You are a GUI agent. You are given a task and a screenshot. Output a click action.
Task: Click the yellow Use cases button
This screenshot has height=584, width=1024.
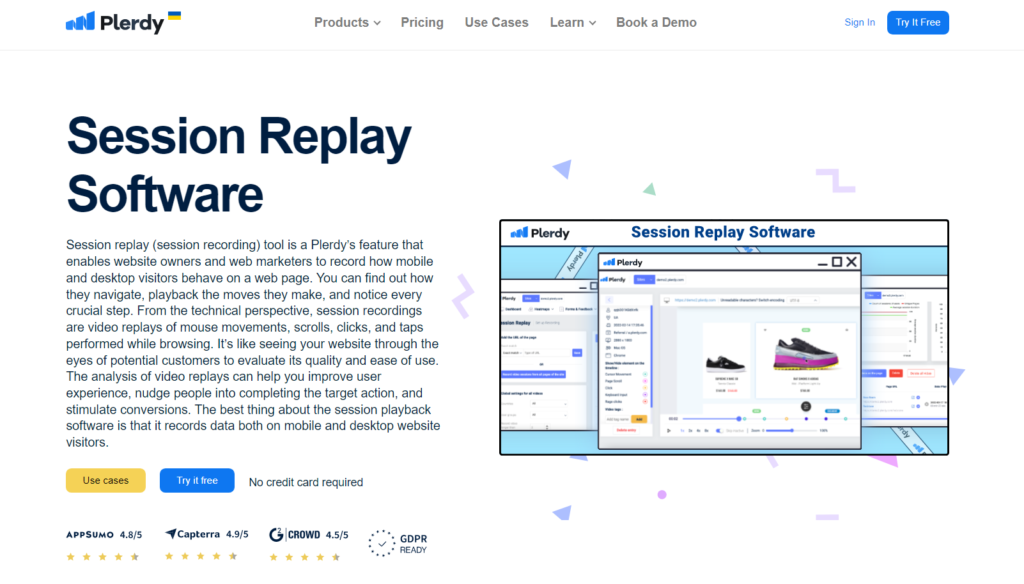click(x=106, y=480)
